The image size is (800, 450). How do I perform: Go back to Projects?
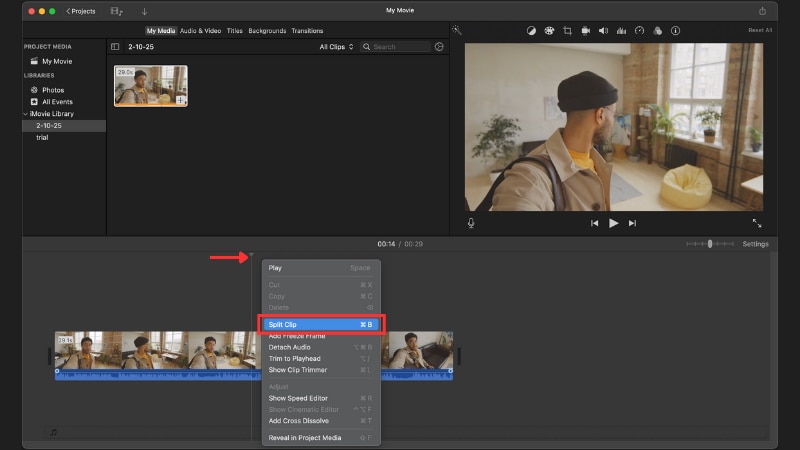(x=81, y=11)
